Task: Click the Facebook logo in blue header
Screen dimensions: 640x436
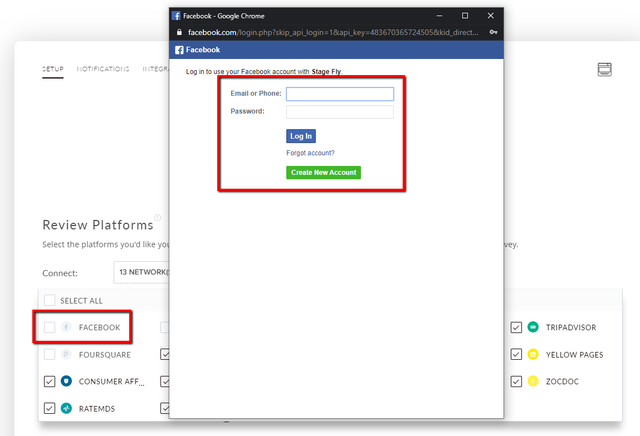Action: (x=179, y=50)
